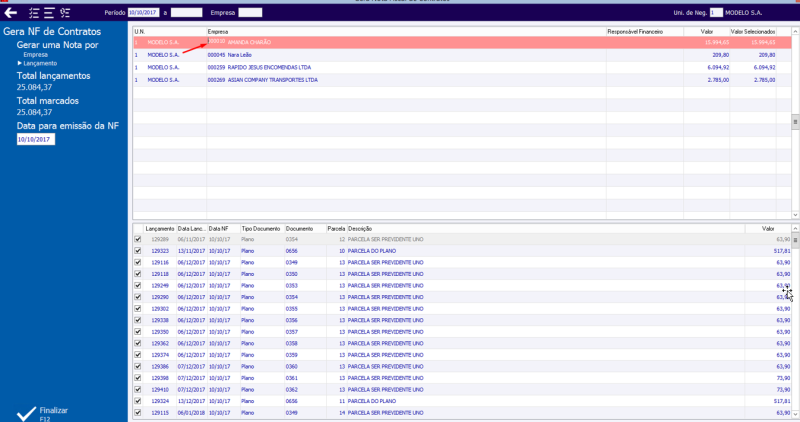Uncheck row 129374 checkbox
Screen dimensions: 800x422
click(138, 355)
